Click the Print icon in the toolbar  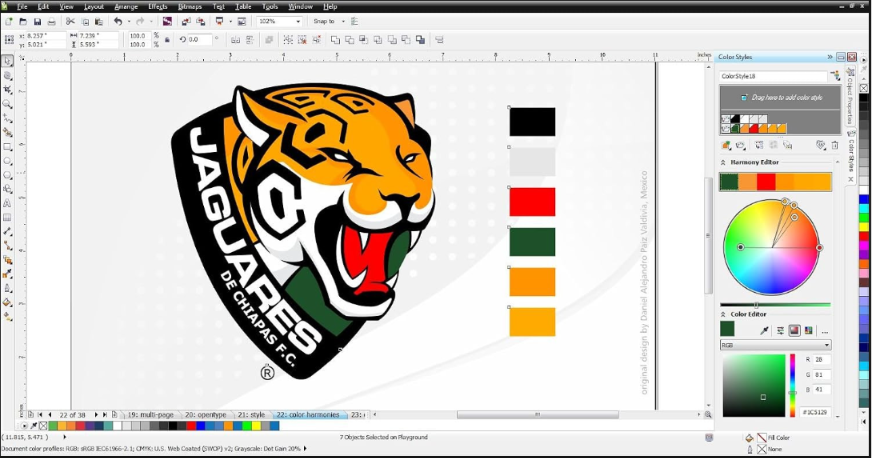pos(52,22)
